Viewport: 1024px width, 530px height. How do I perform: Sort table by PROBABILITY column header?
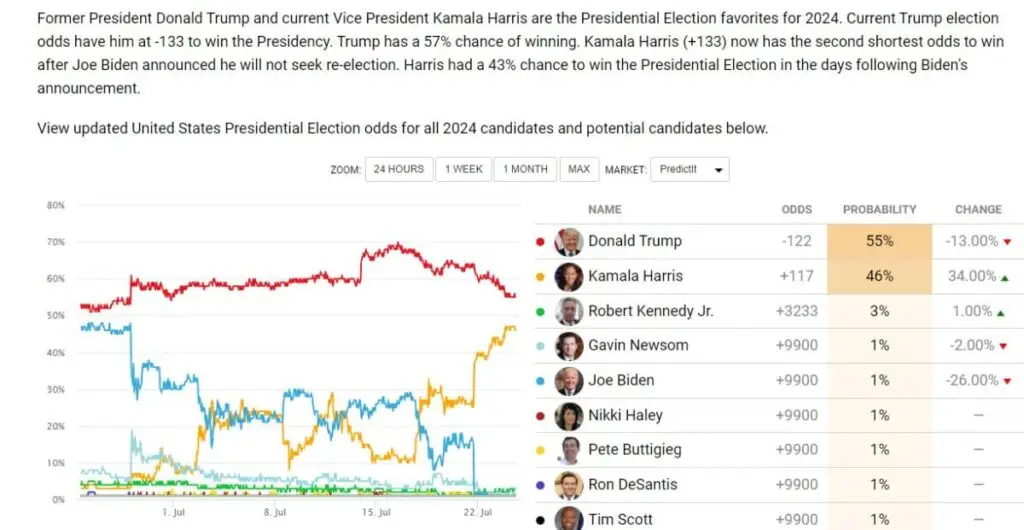[879, 210]
